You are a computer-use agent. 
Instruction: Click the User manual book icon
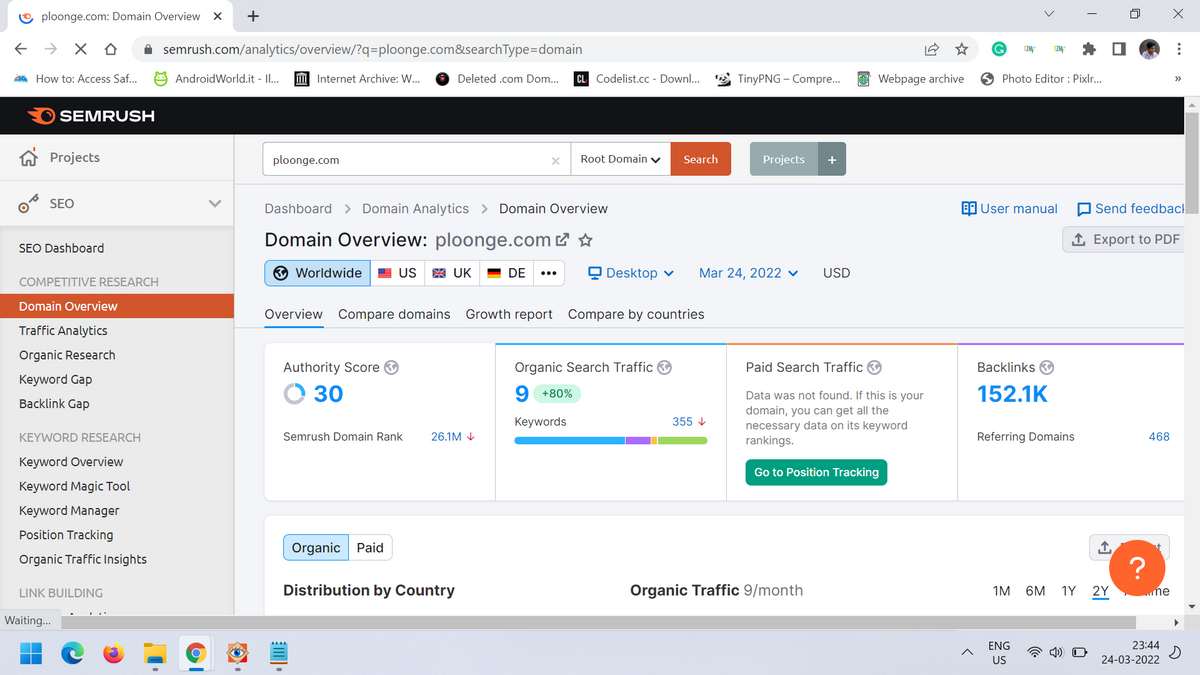tap(968, 208)
